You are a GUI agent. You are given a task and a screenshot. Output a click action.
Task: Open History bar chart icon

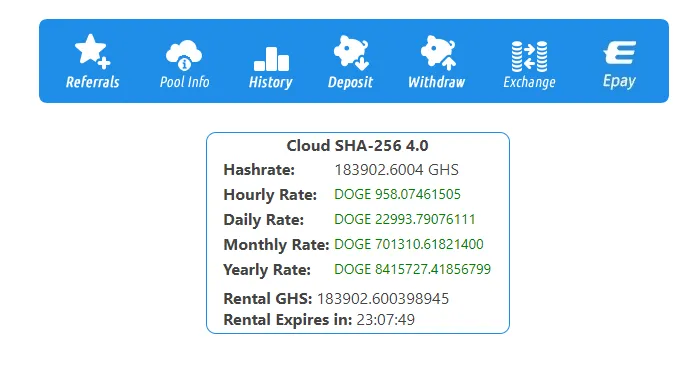pyautogui.click(x=272, y=59)
